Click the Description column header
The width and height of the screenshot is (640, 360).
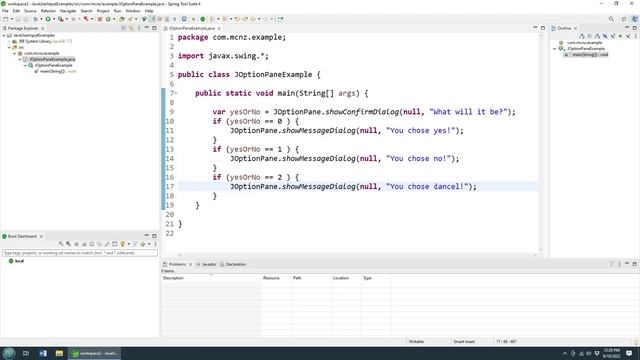(211, 278)
